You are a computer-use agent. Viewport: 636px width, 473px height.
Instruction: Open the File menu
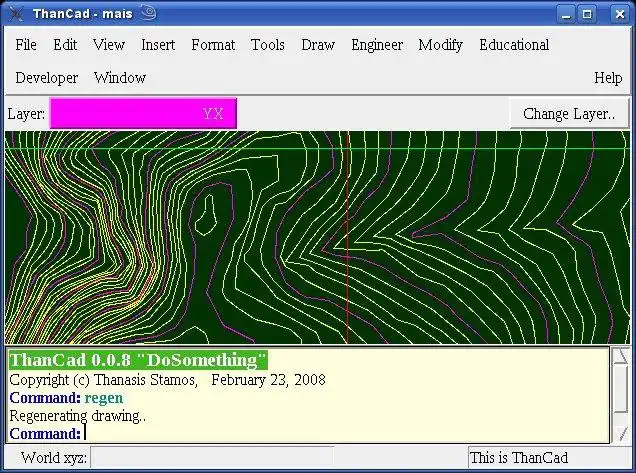click(x=26, y=45)
